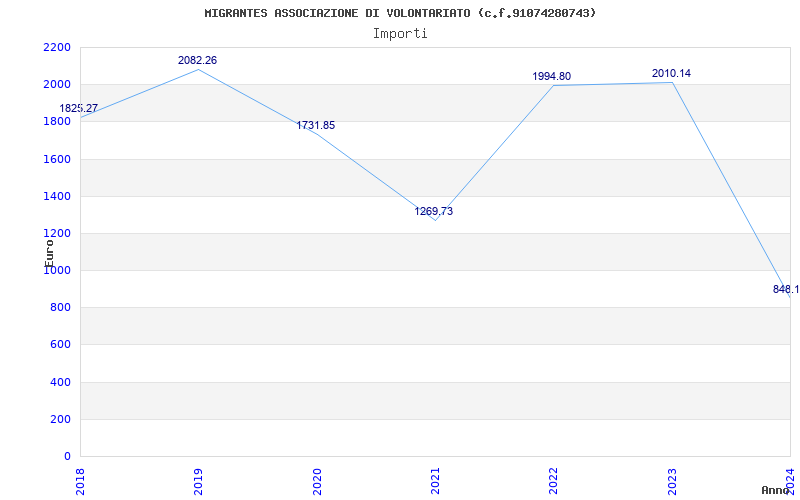Screen dimensions: 800x500
Task: Click the 1800 y-axis value
Action: pos(57,122)
